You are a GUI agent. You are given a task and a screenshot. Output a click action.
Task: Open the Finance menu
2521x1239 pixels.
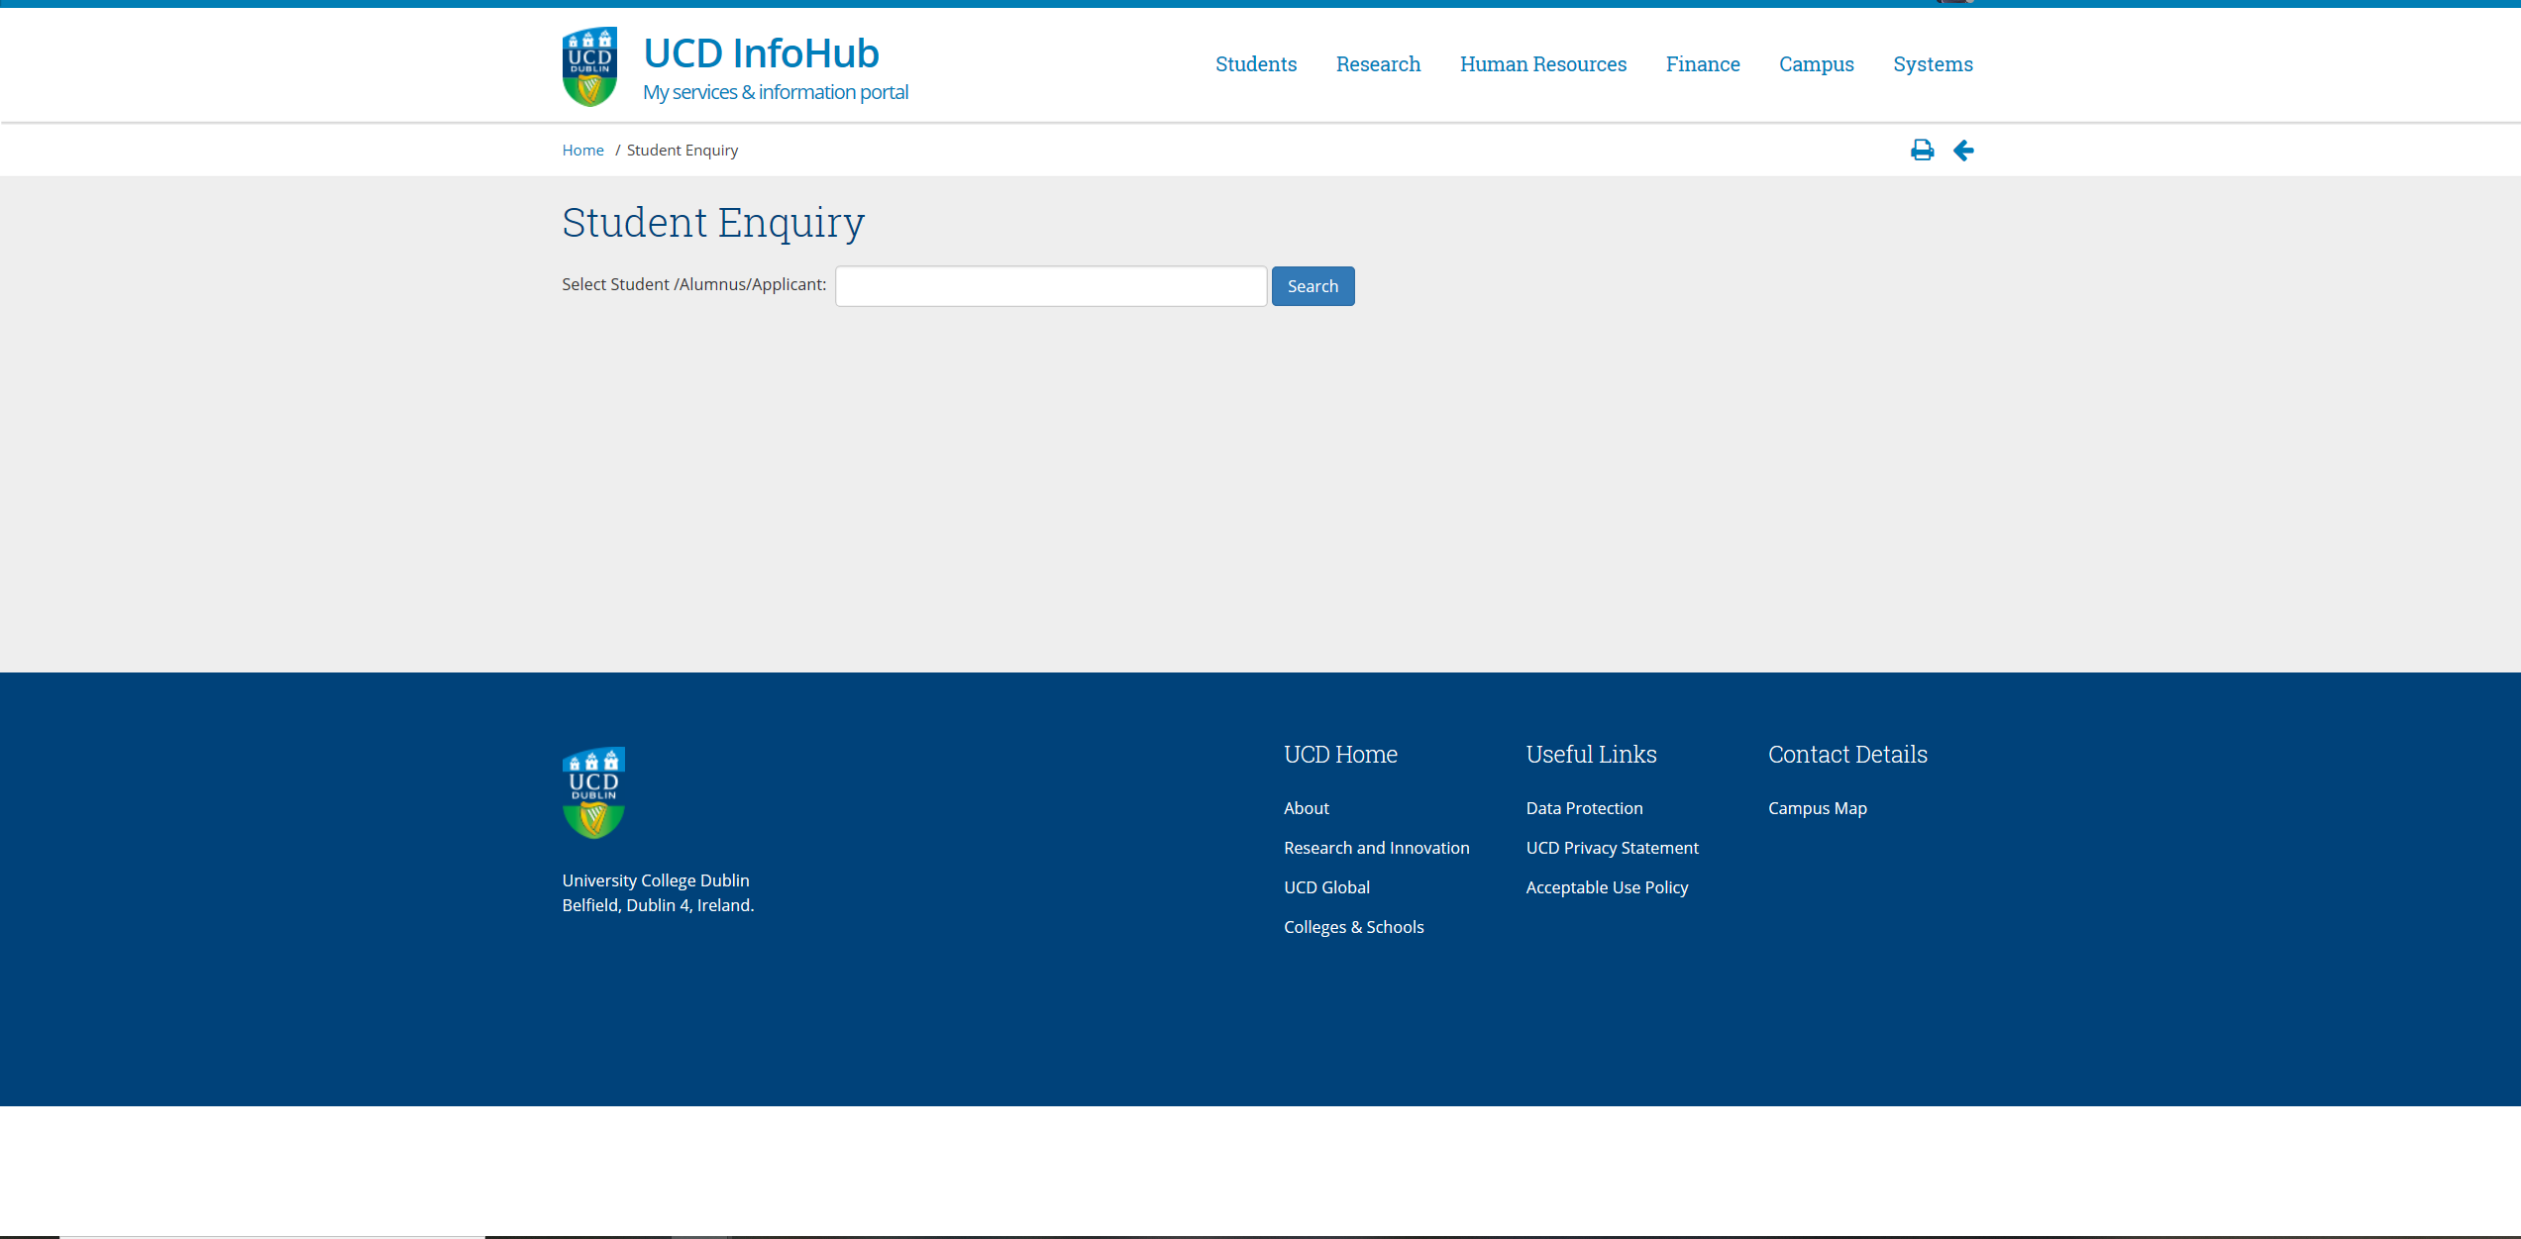click(x=1702, y=64)
